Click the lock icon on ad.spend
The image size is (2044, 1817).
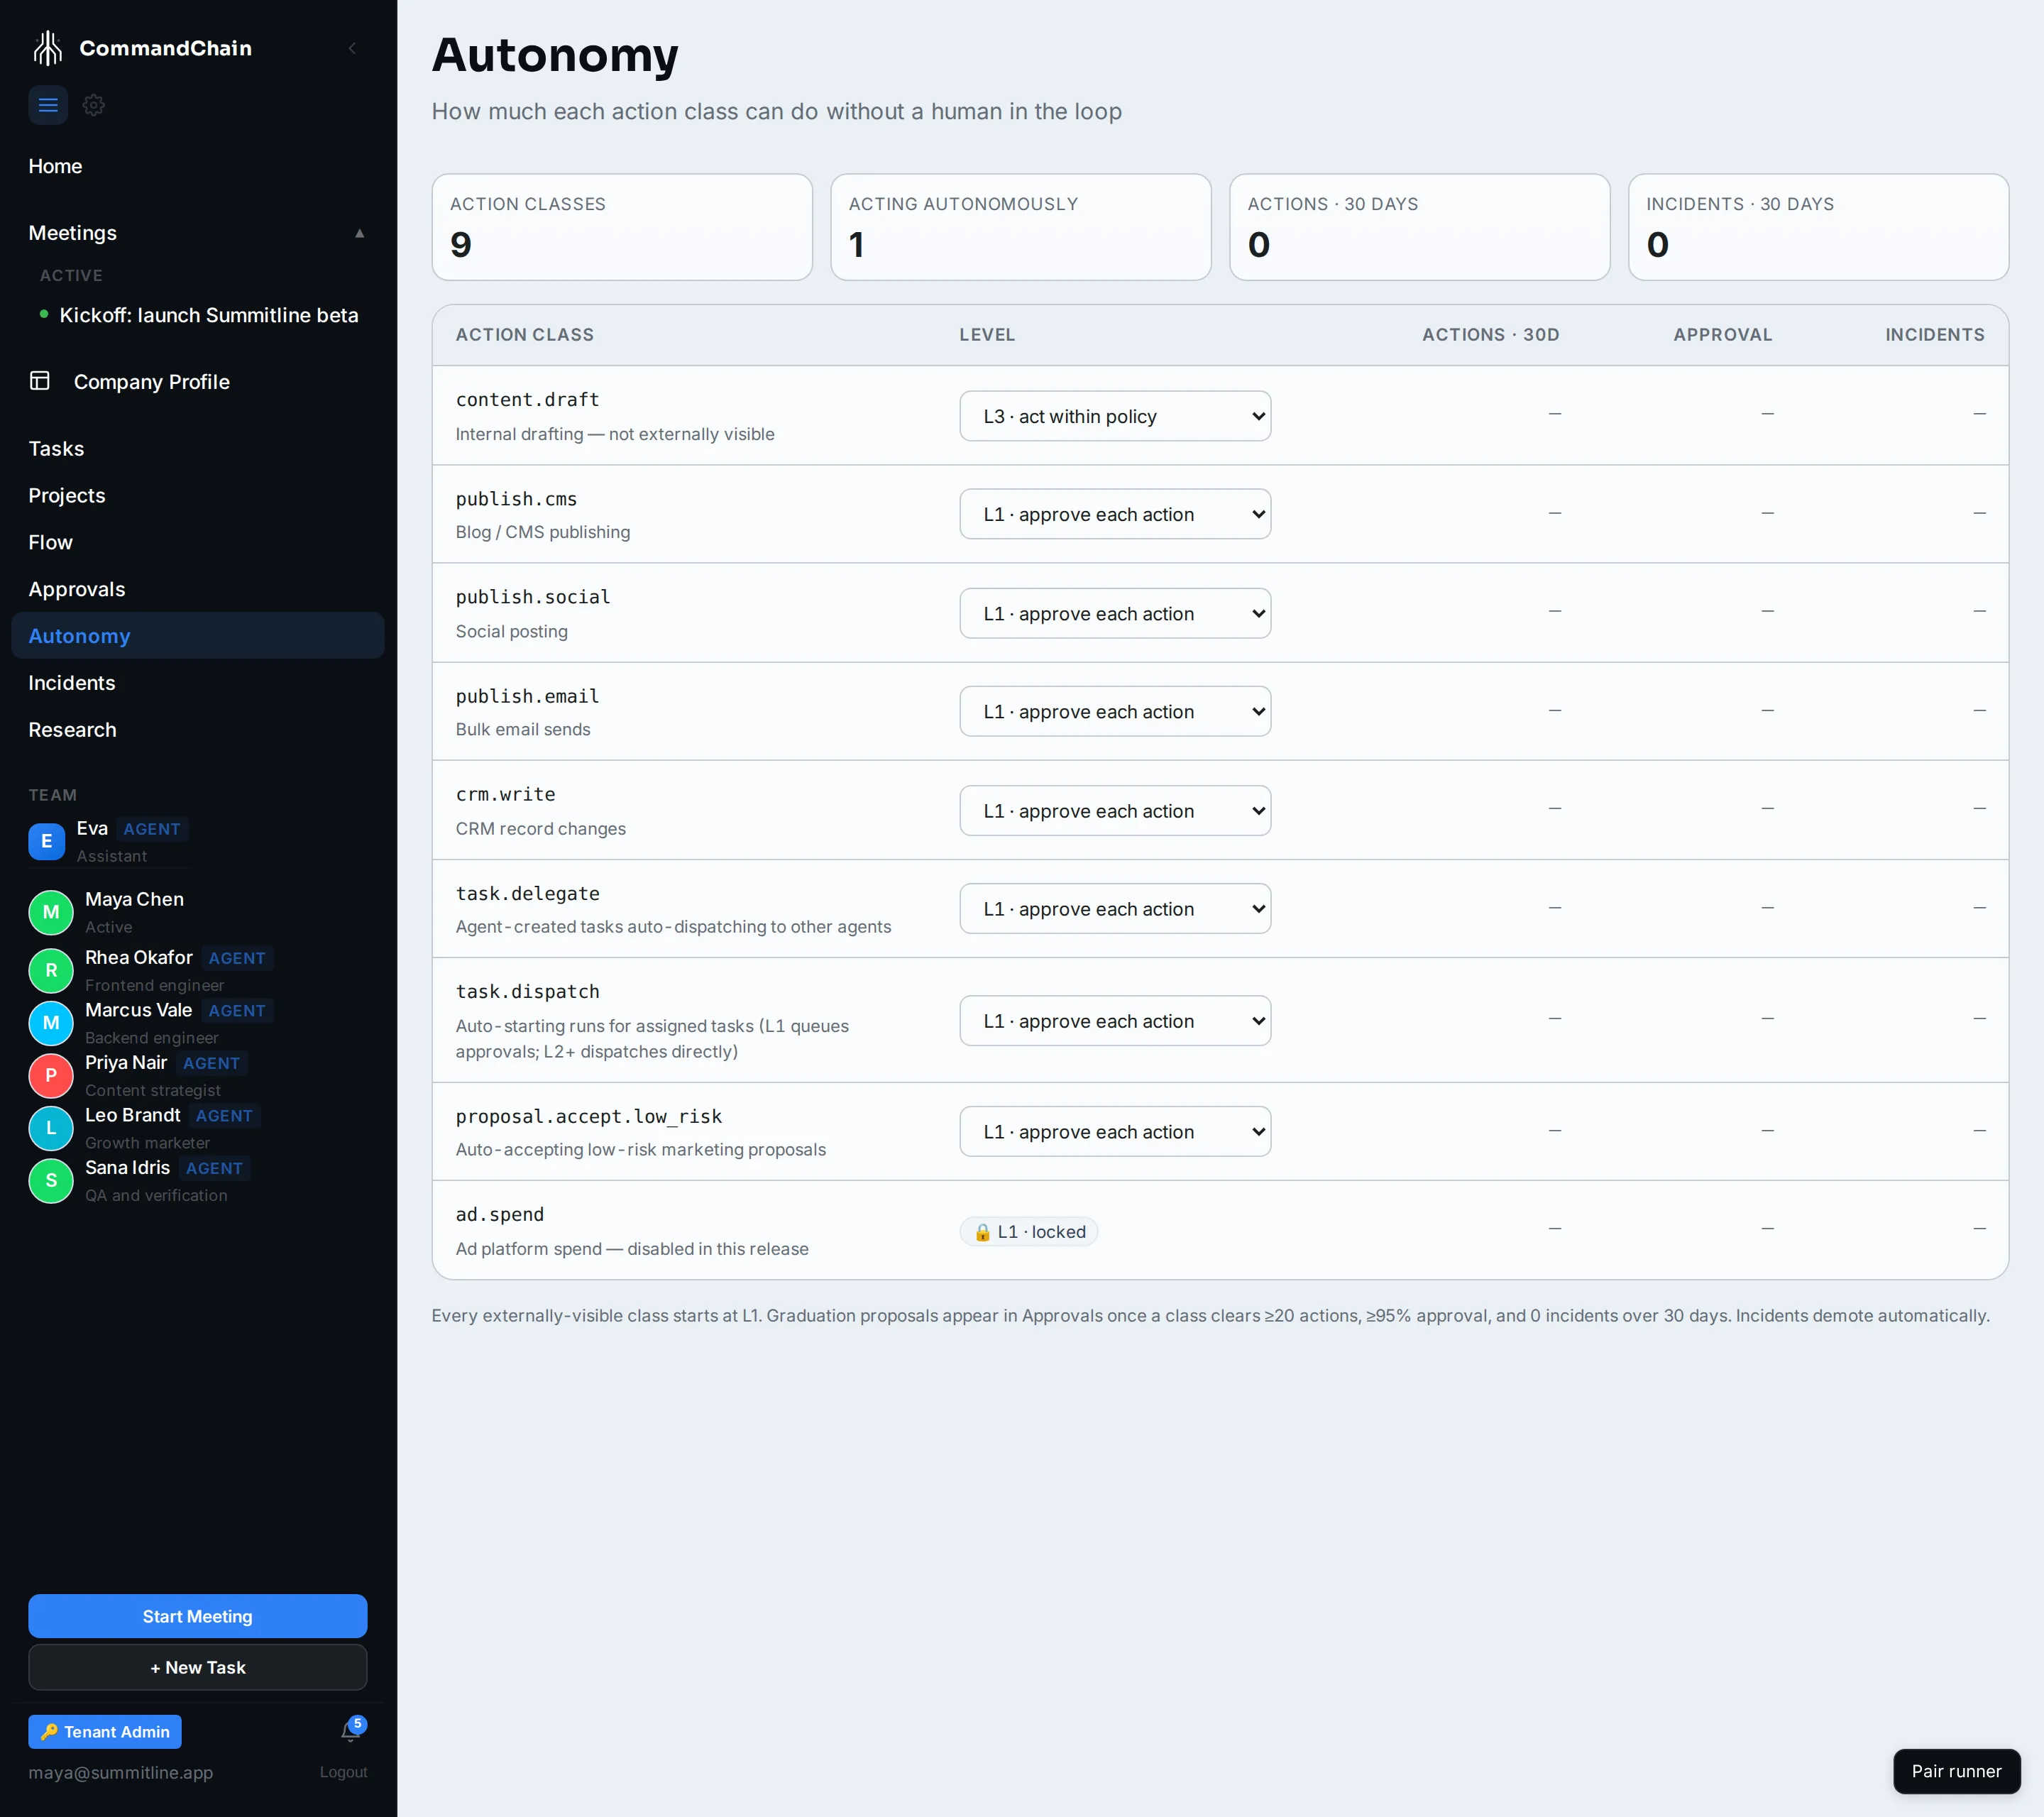(983, 1232)
